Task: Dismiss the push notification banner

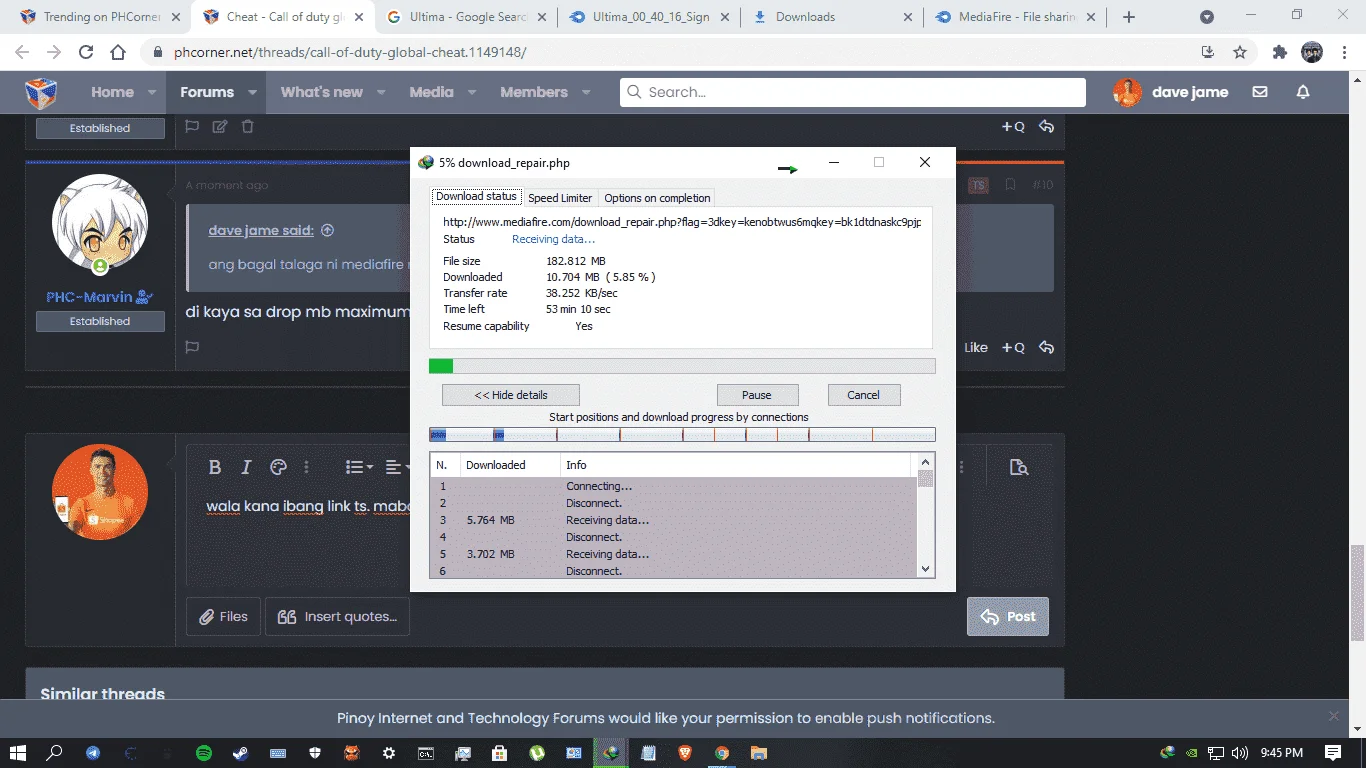Action: tap(1333, 716)
